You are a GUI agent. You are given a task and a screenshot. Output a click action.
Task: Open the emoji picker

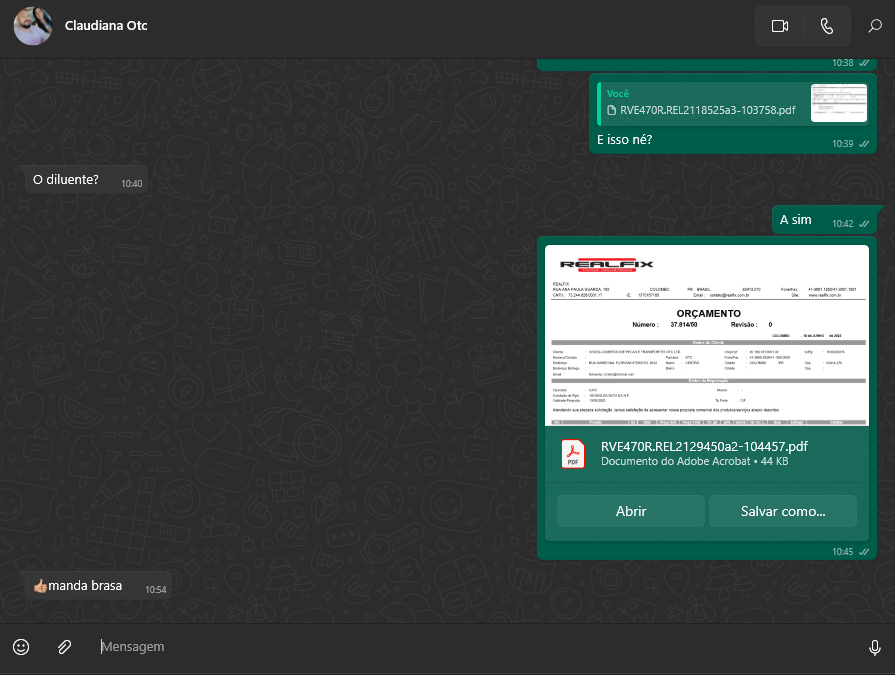pyautogui.click(x=21, y=647)
